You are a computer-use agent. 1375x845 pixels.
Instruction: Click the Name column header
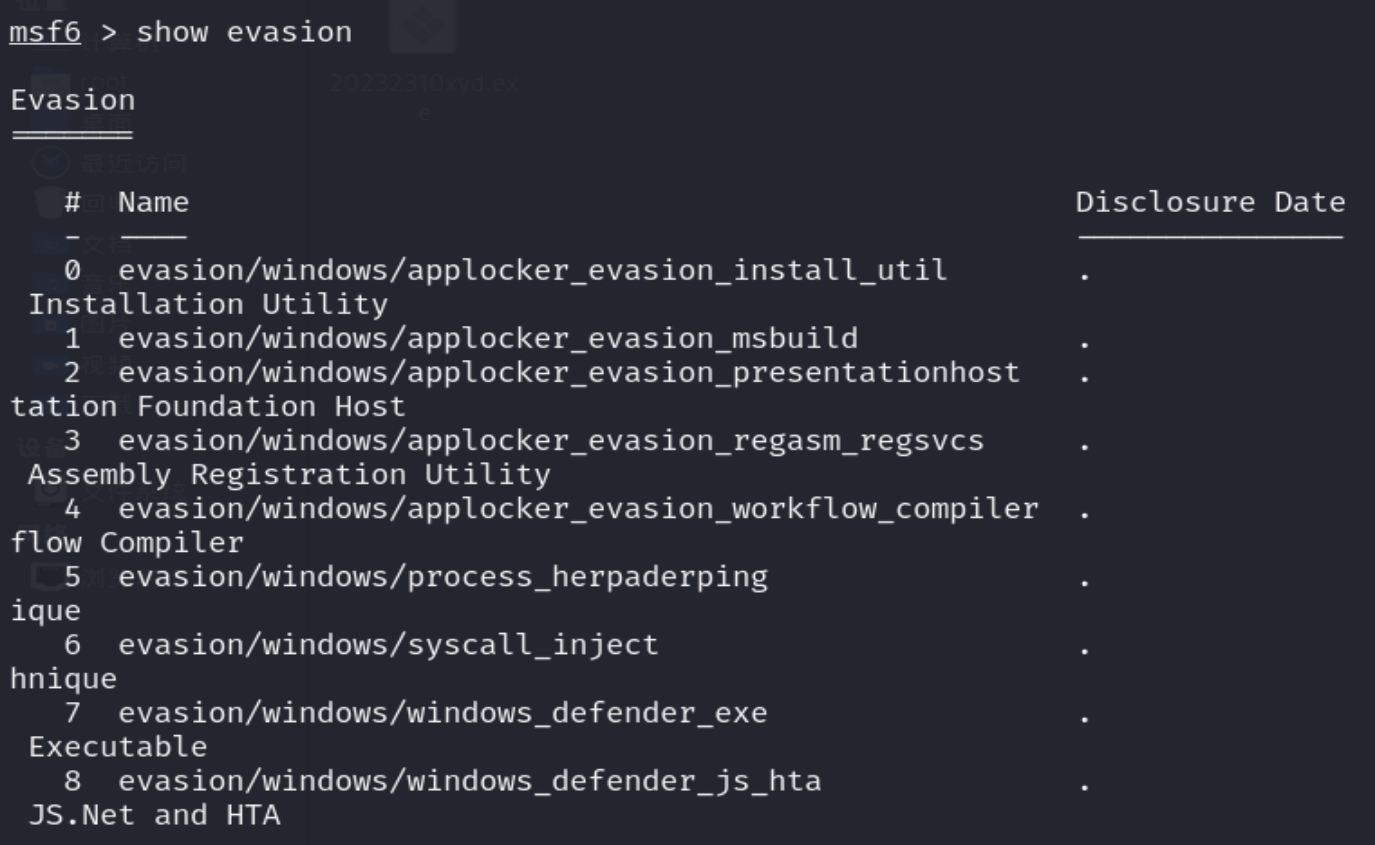[x=153, y=203]
